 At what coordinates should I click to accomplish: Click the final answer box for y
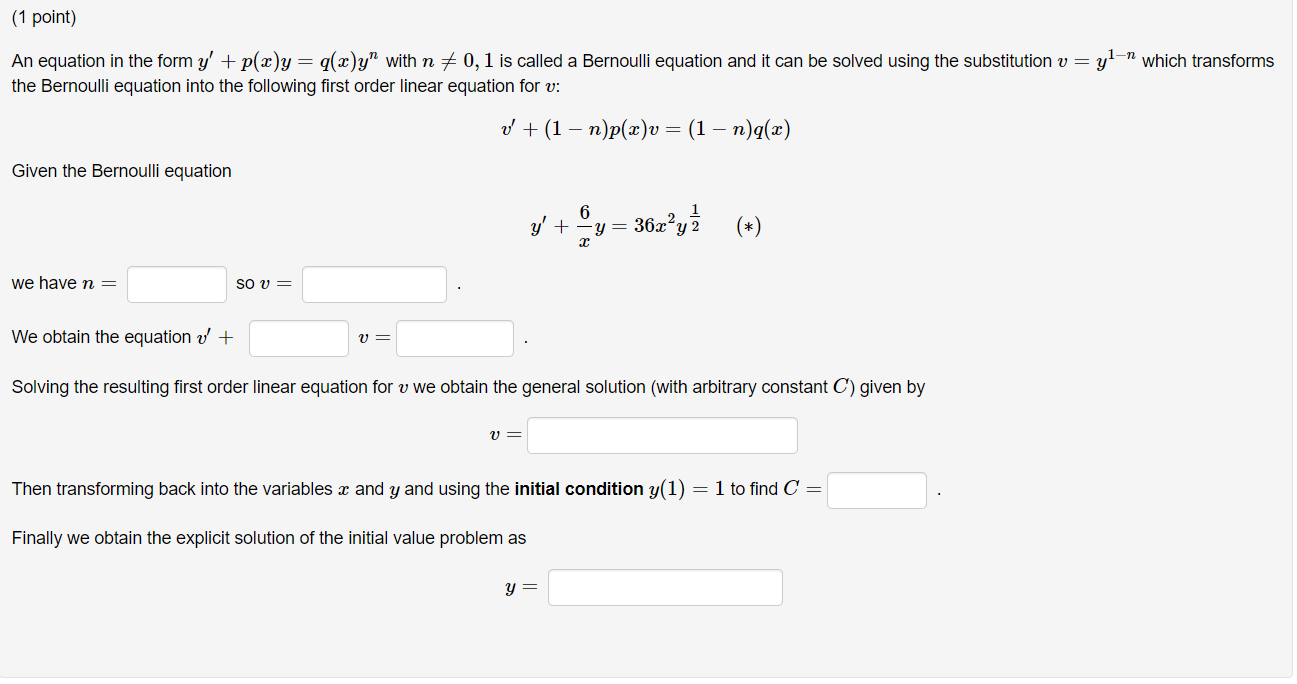[664, 587]
